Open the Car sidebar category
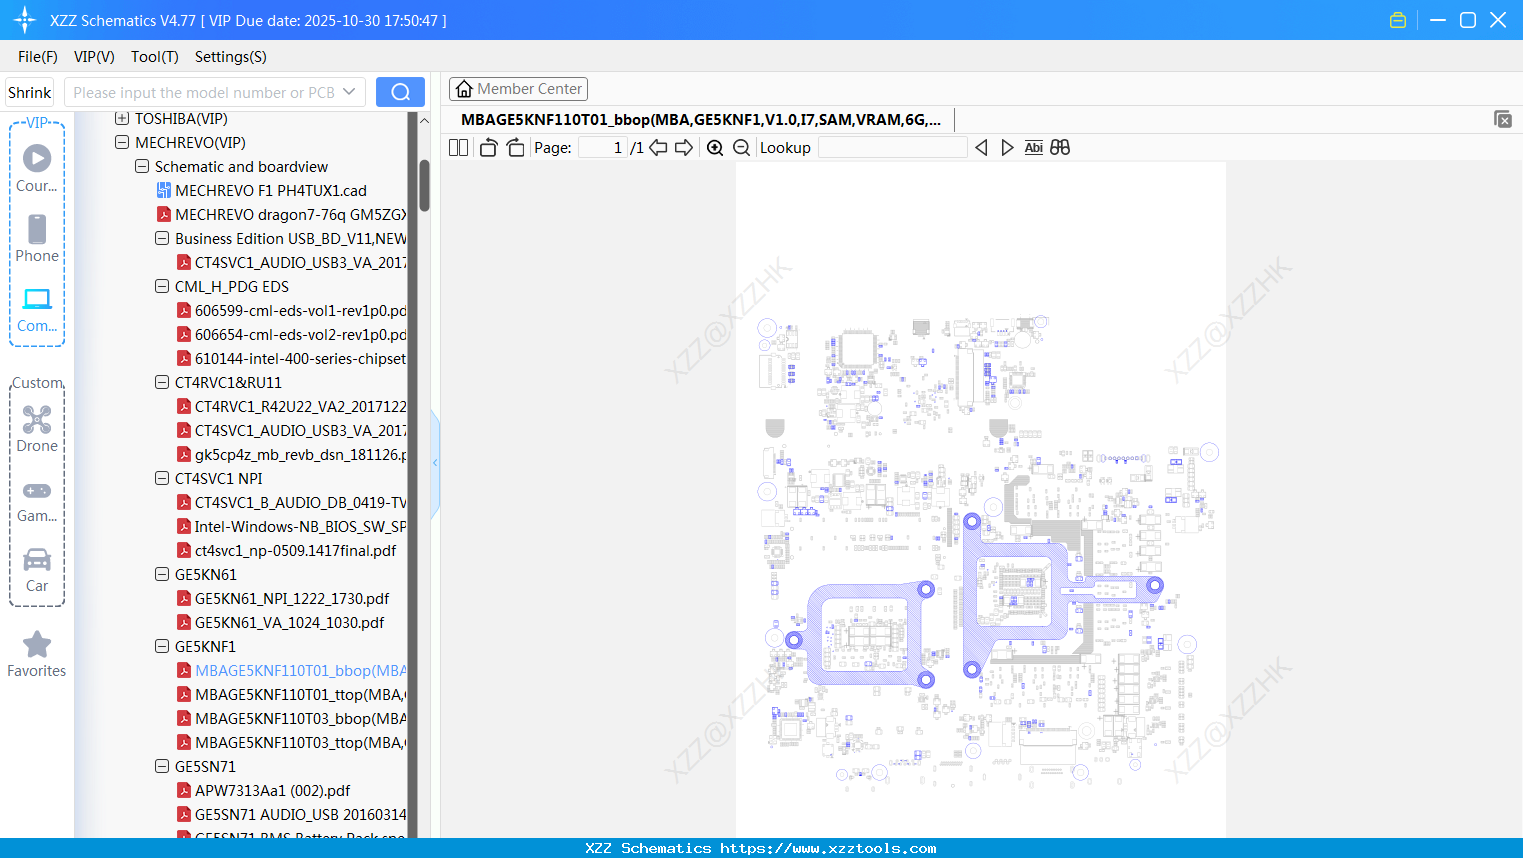1523x858 pixels. pyautogui.click(x=37, y=570)
